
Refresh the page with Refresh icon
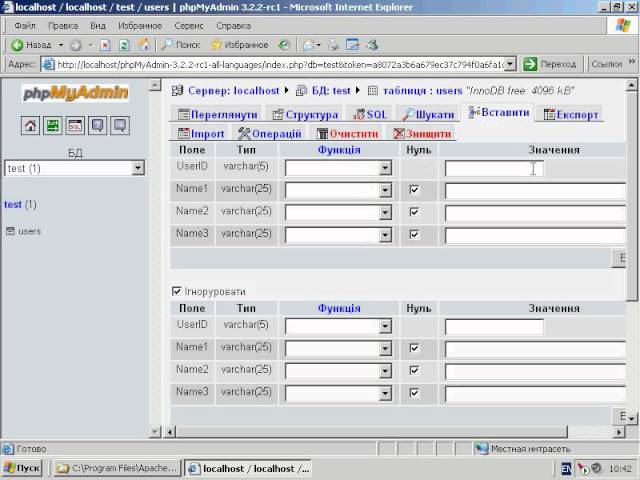[124, 45]
